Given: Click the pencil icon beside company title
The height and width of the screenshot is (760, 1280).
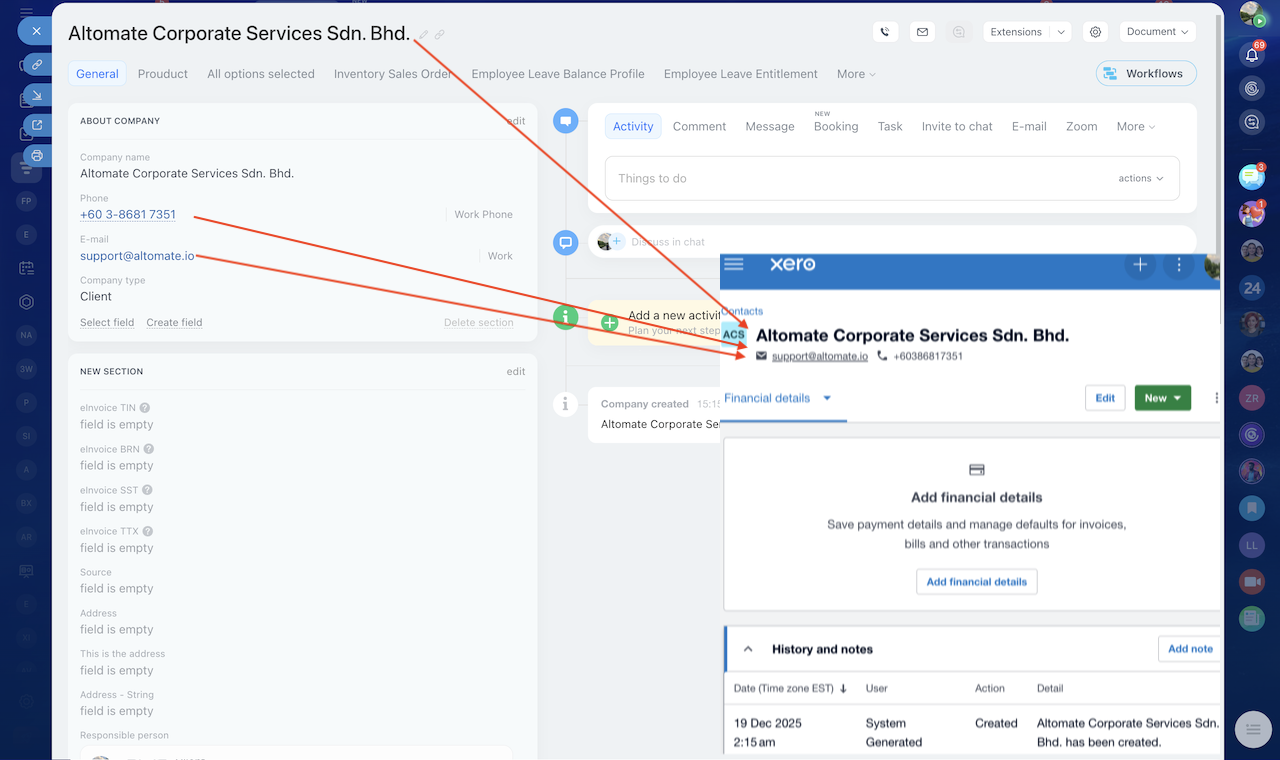Looking at the screenshot, I should click(x=423, y=35).
